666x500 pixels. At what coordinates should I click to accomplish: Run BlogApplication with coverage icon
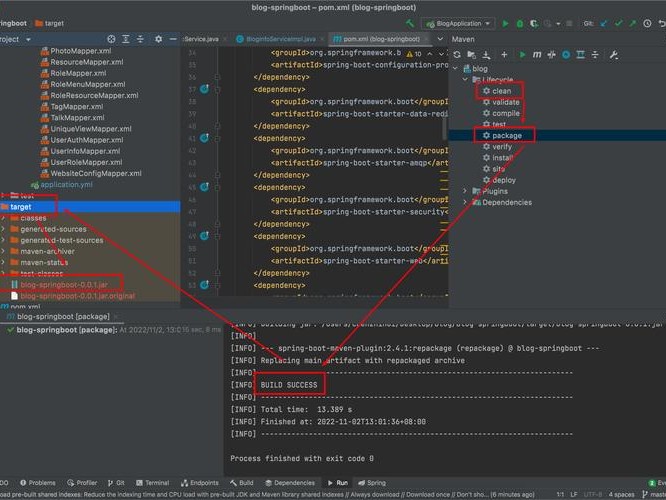click(x=534, y=24)
